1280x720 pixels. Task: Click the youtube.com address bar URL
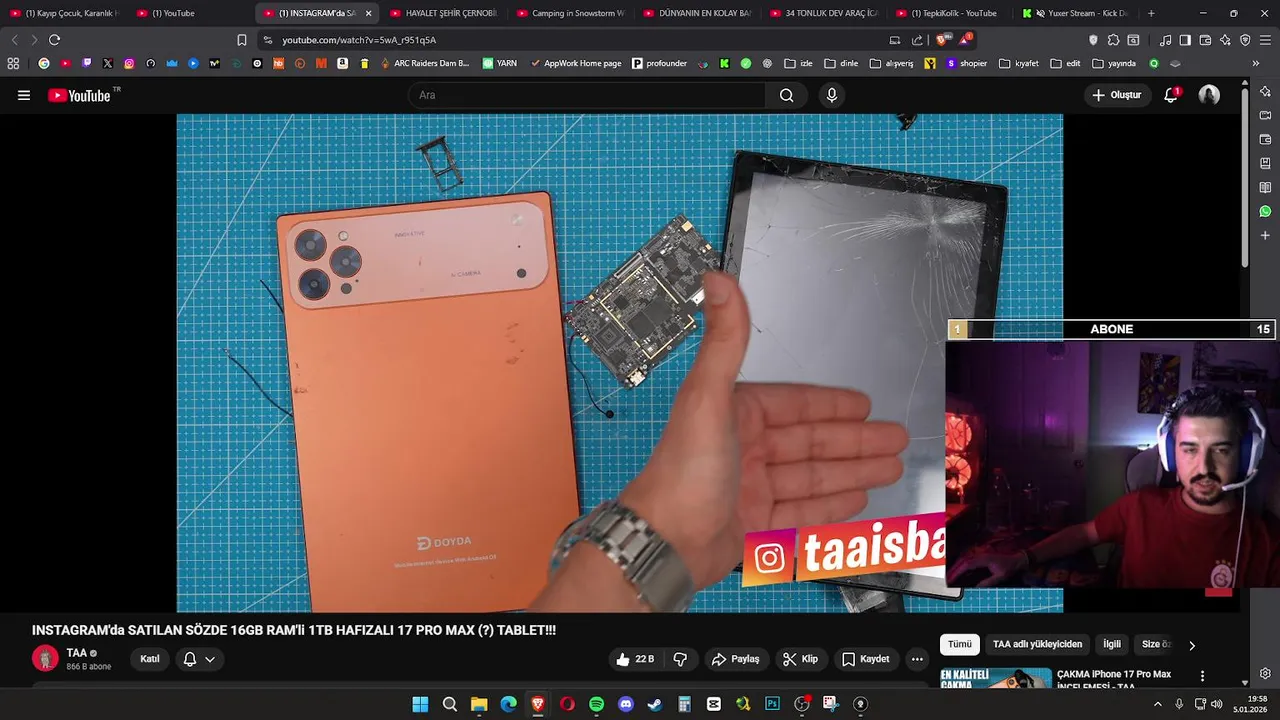pyautogui.click(x=359, y=40)
